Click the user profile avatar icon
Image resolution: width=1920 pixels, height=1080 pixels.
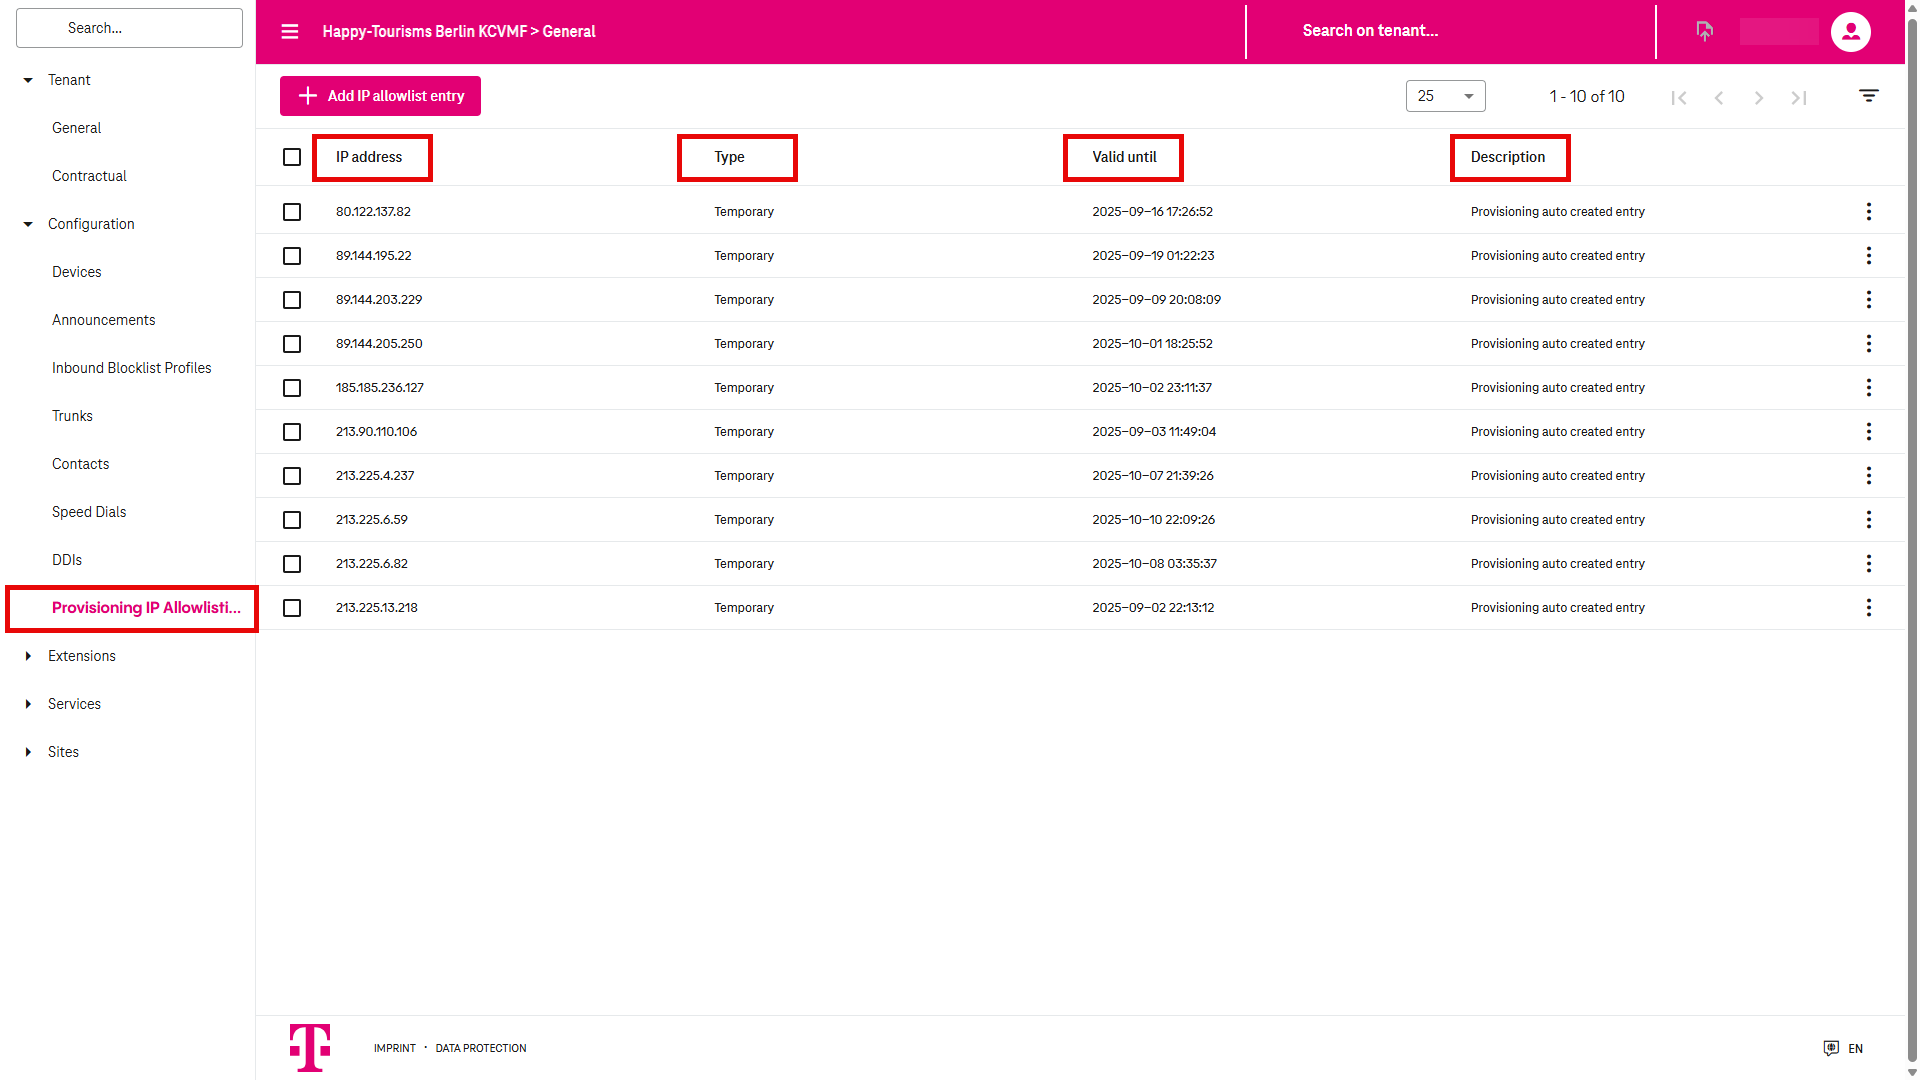click(1850, 32)
